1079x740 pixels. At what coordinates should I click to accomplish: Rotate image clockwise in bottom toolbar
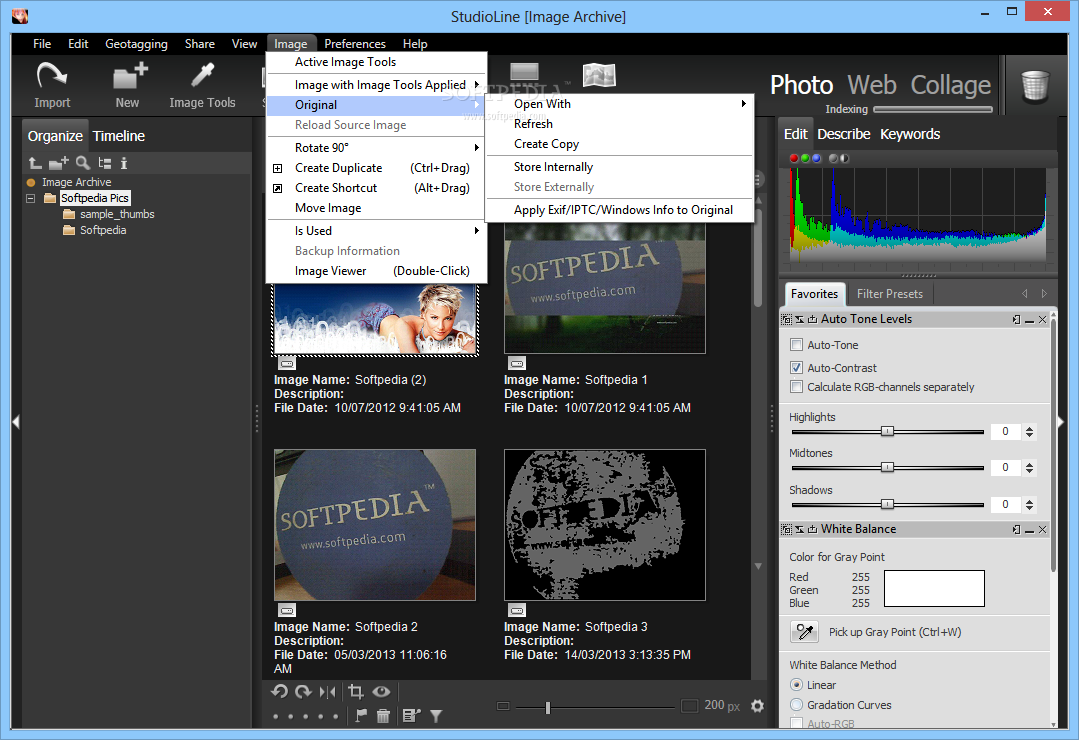pyautogui.click(x=303, y=691)
